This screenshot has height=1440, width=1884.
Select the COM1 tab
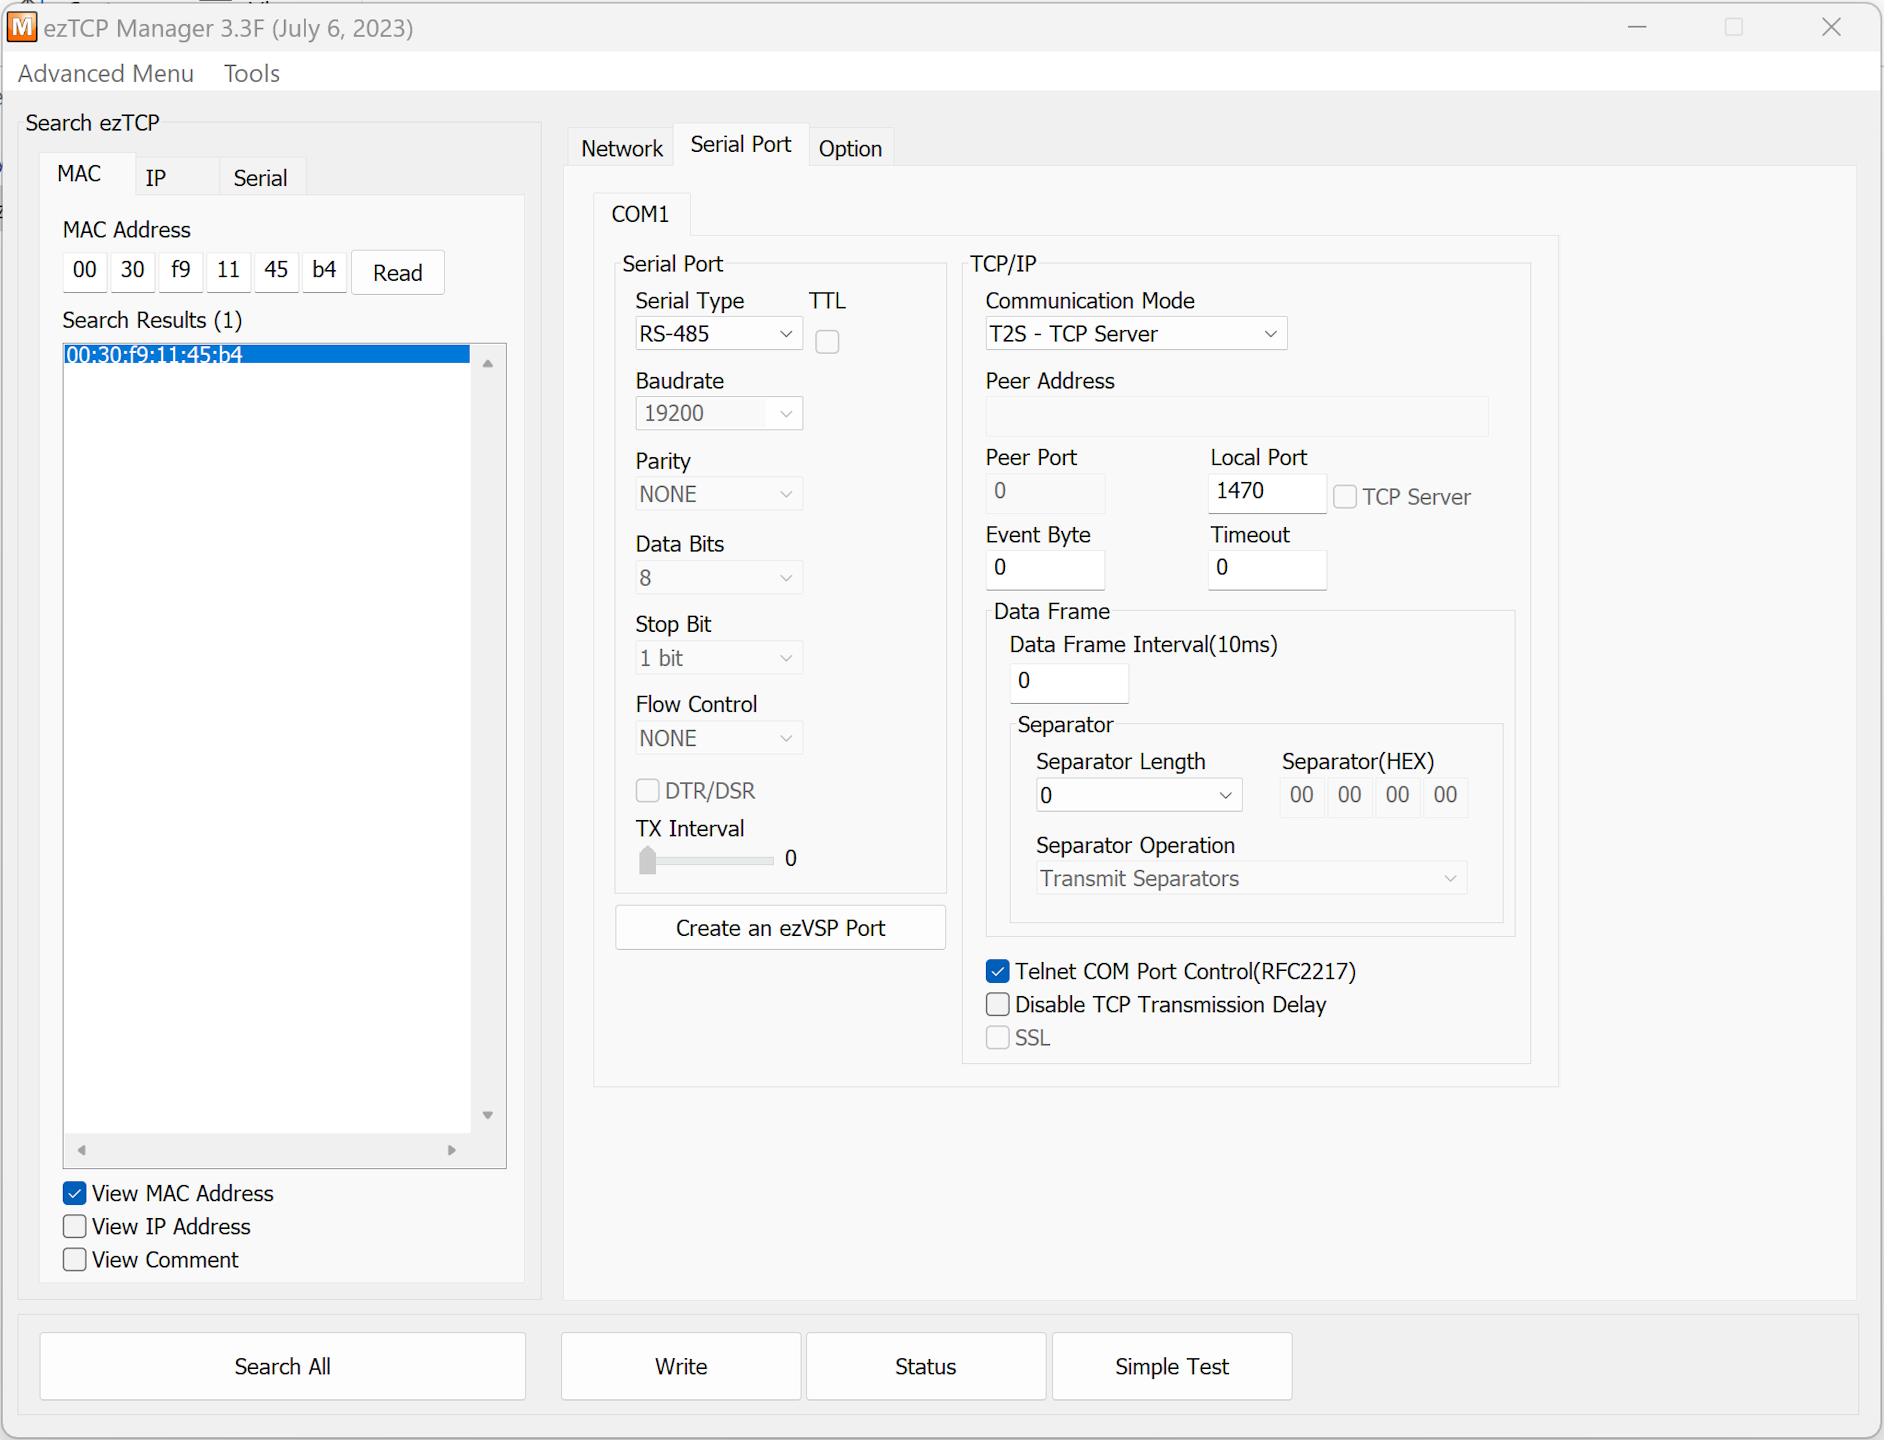[x=641, y=213]
